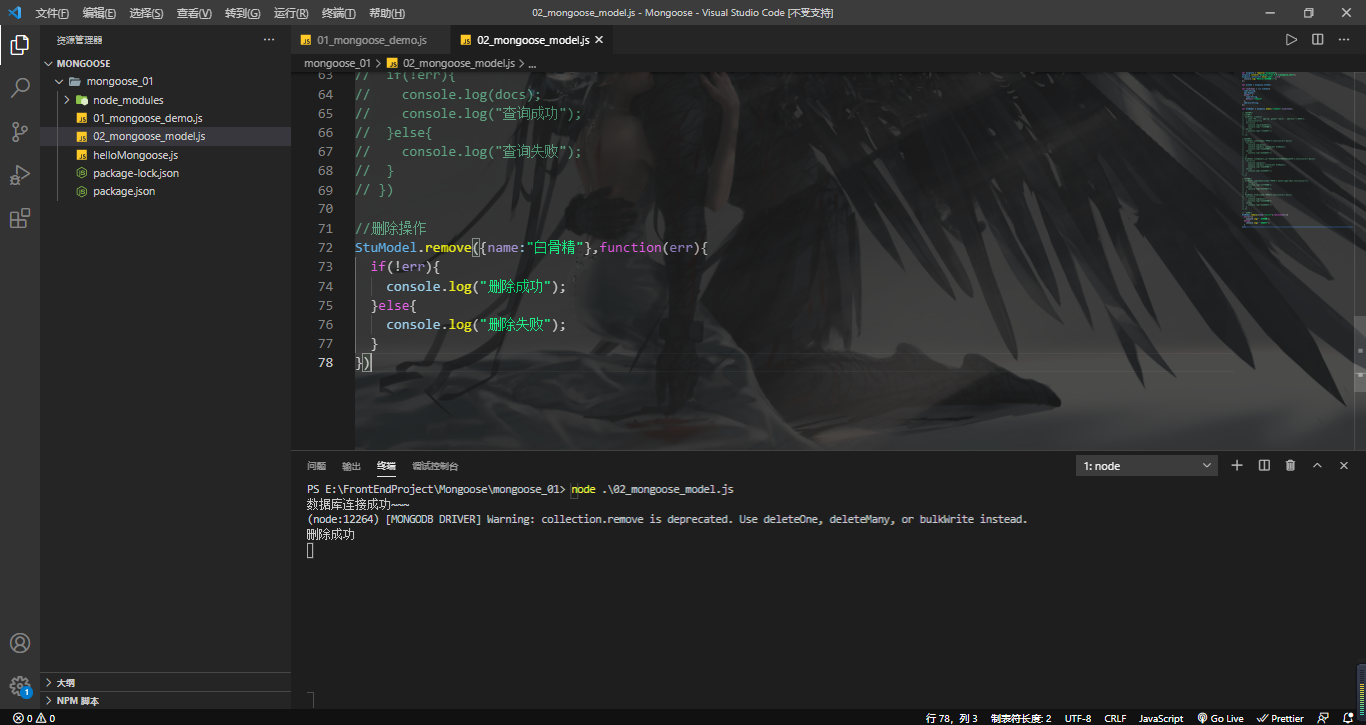Open the 查看(V) menu
This screenshot has width=1366, height=725.
194,13
